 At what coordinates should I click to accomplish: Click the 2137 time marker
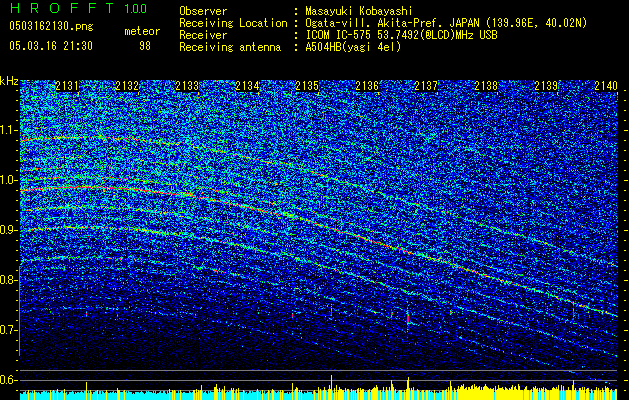click(x=426, y=86)
